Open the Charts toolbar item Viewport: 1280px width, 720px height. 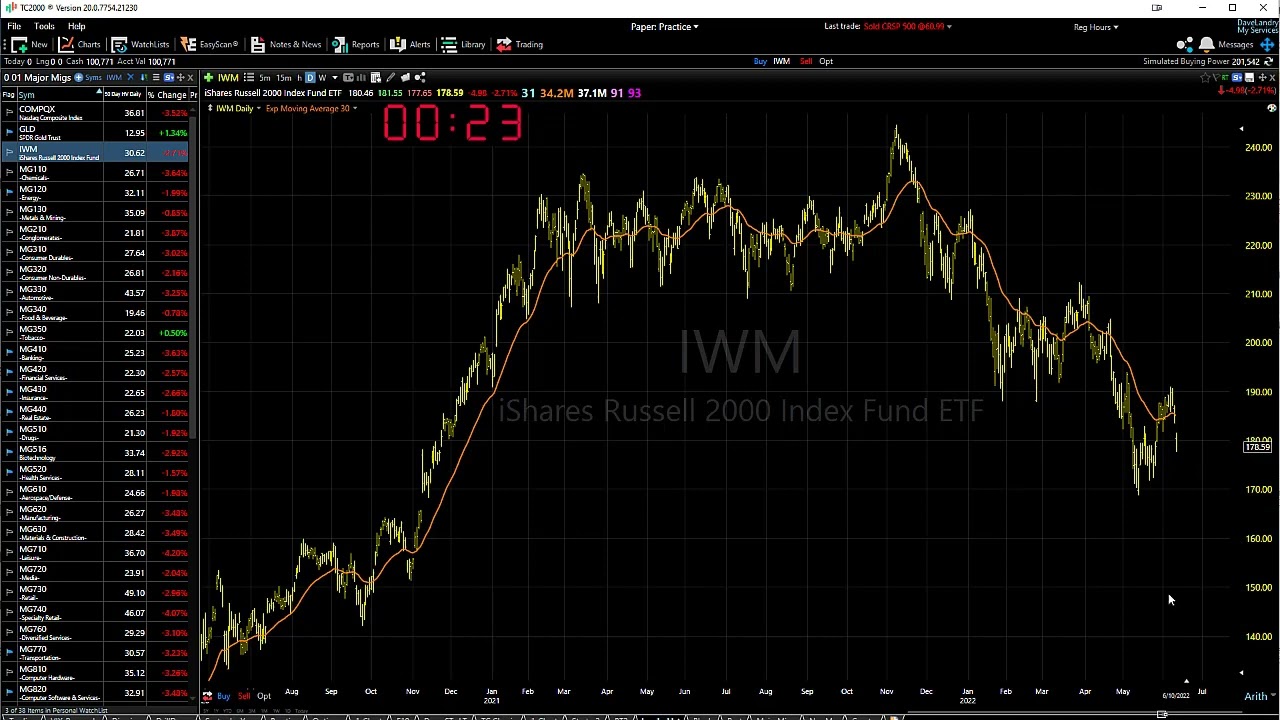pos(80,44)
